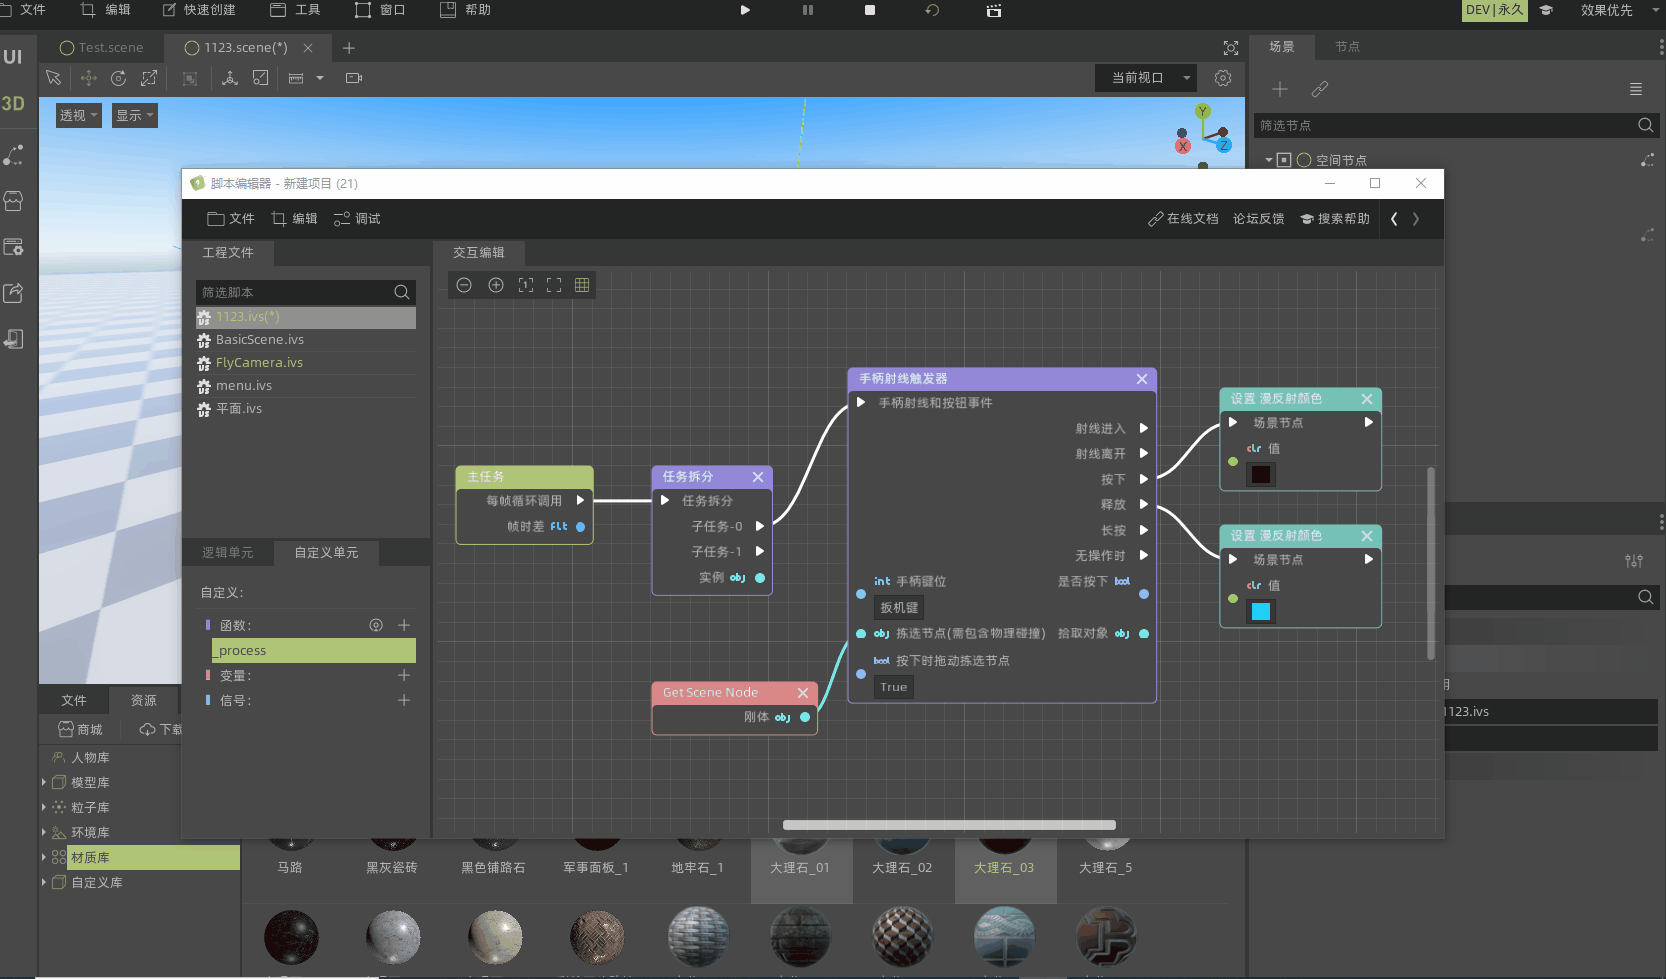Viewport: 1666px width, 979px height.
Task: Add new node with plus icon in scene panel
Action: point(1280,89)
